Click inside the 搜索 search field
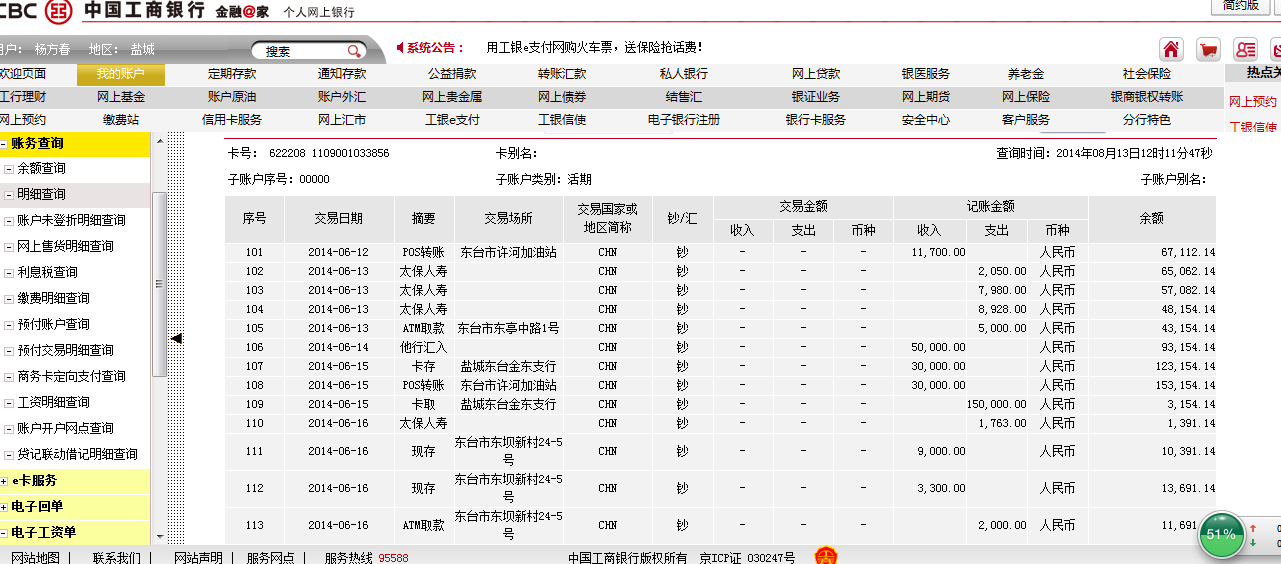The image size is (1281, 564). (x=300, y=51)
